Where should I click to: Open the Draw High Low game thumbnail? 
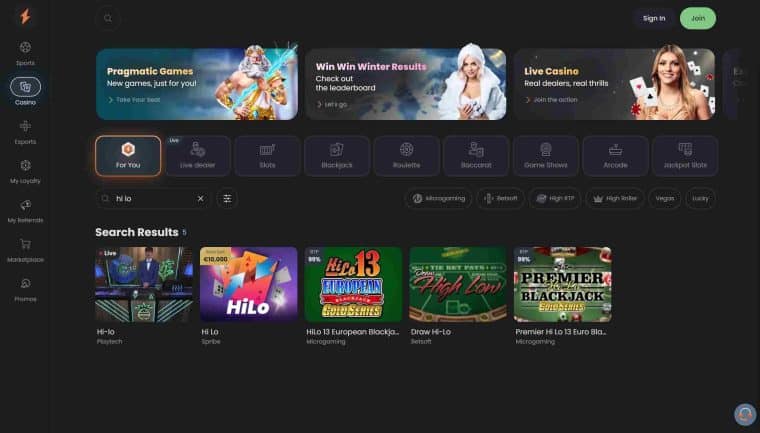tap(458, 284)
